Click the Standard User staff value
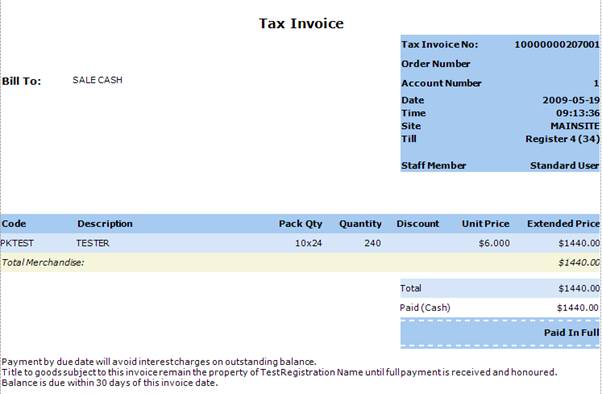The width and height of the screenshot is (602, 394). click(564, 166)
